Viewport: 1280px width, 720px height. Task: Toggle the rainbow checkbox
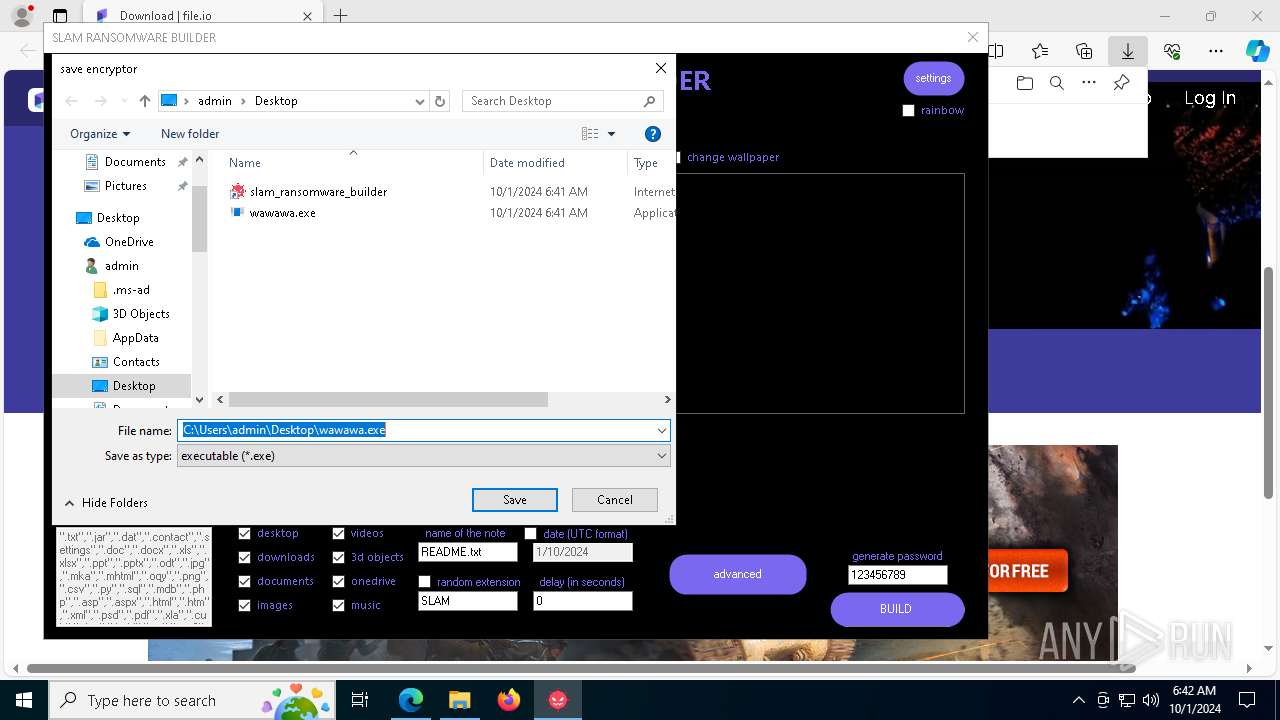(908, 111)
